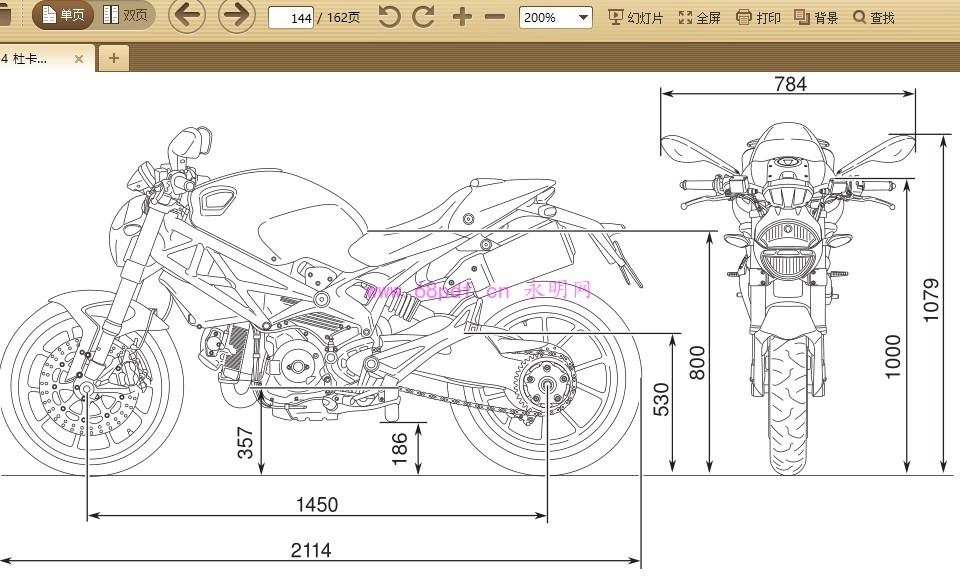Screen dimensions: 960x576
Task: Switch to double page view (双页)
Action: (x=126, y=16)
